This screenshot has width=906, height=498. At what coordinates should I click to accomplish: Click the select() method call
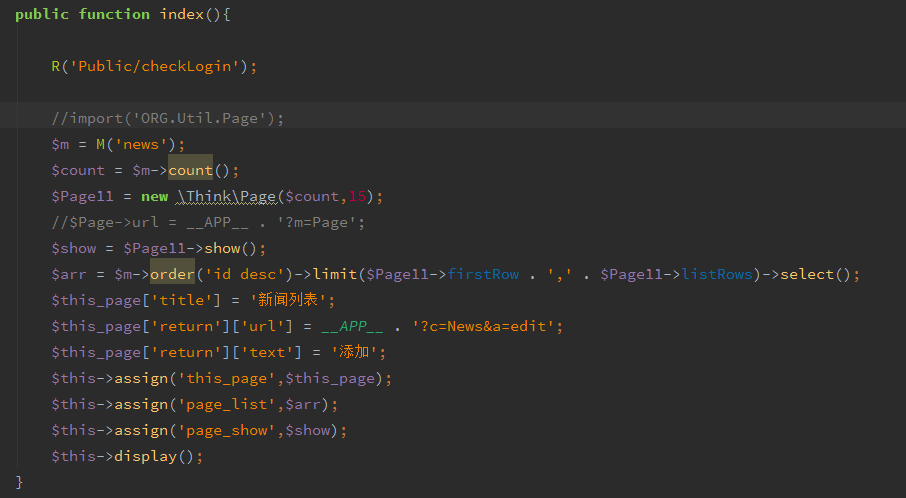815,274
